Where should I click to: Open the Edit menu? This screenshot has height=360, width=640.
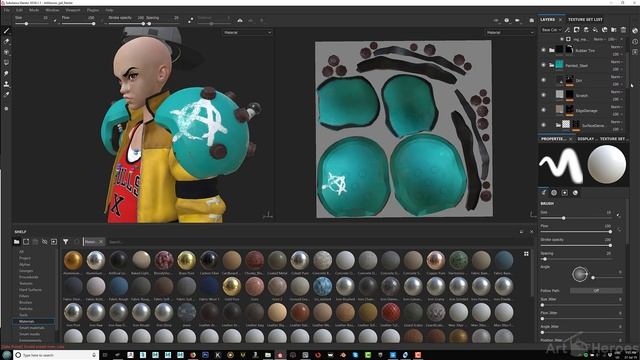tap(19, 10)
